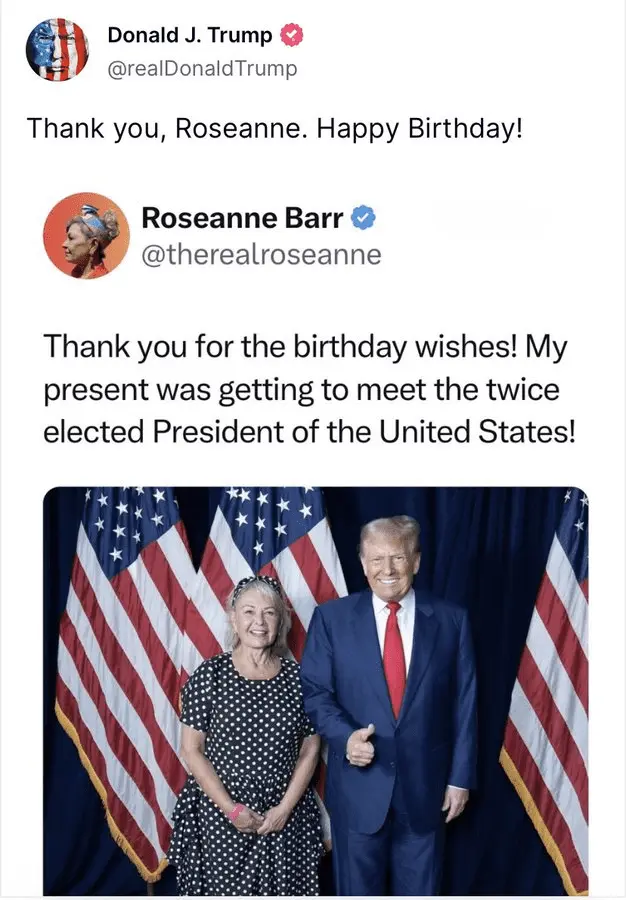This screenshot has width=626, height=900.
Task: Click the orange circular avatar of the quoted post
Action: click(86, 236)
